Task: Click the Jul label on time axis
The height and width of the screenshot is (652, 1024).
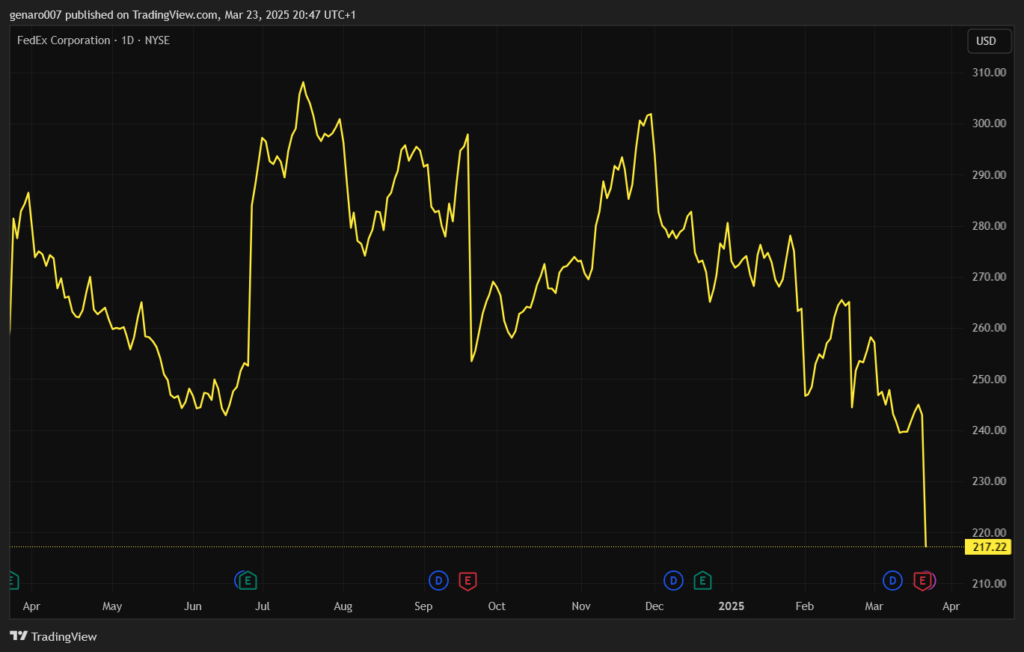Action: click(x=263, y=606)
